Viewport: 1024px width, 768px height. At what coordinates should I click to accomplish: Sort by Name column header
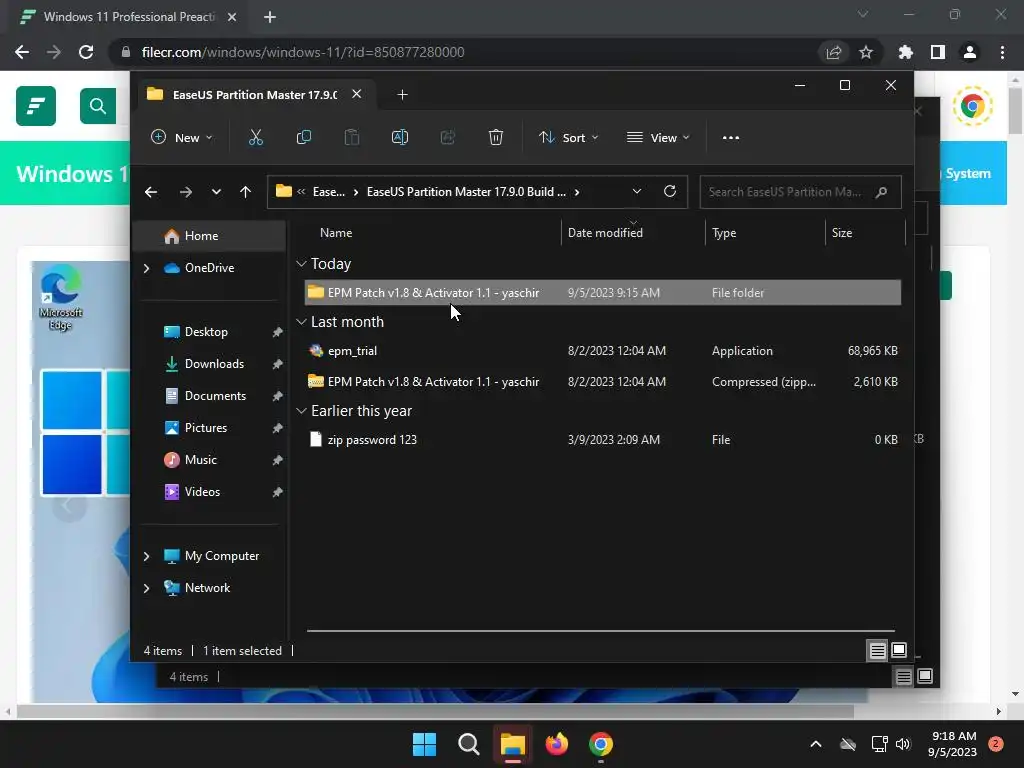tap(336, 232)
